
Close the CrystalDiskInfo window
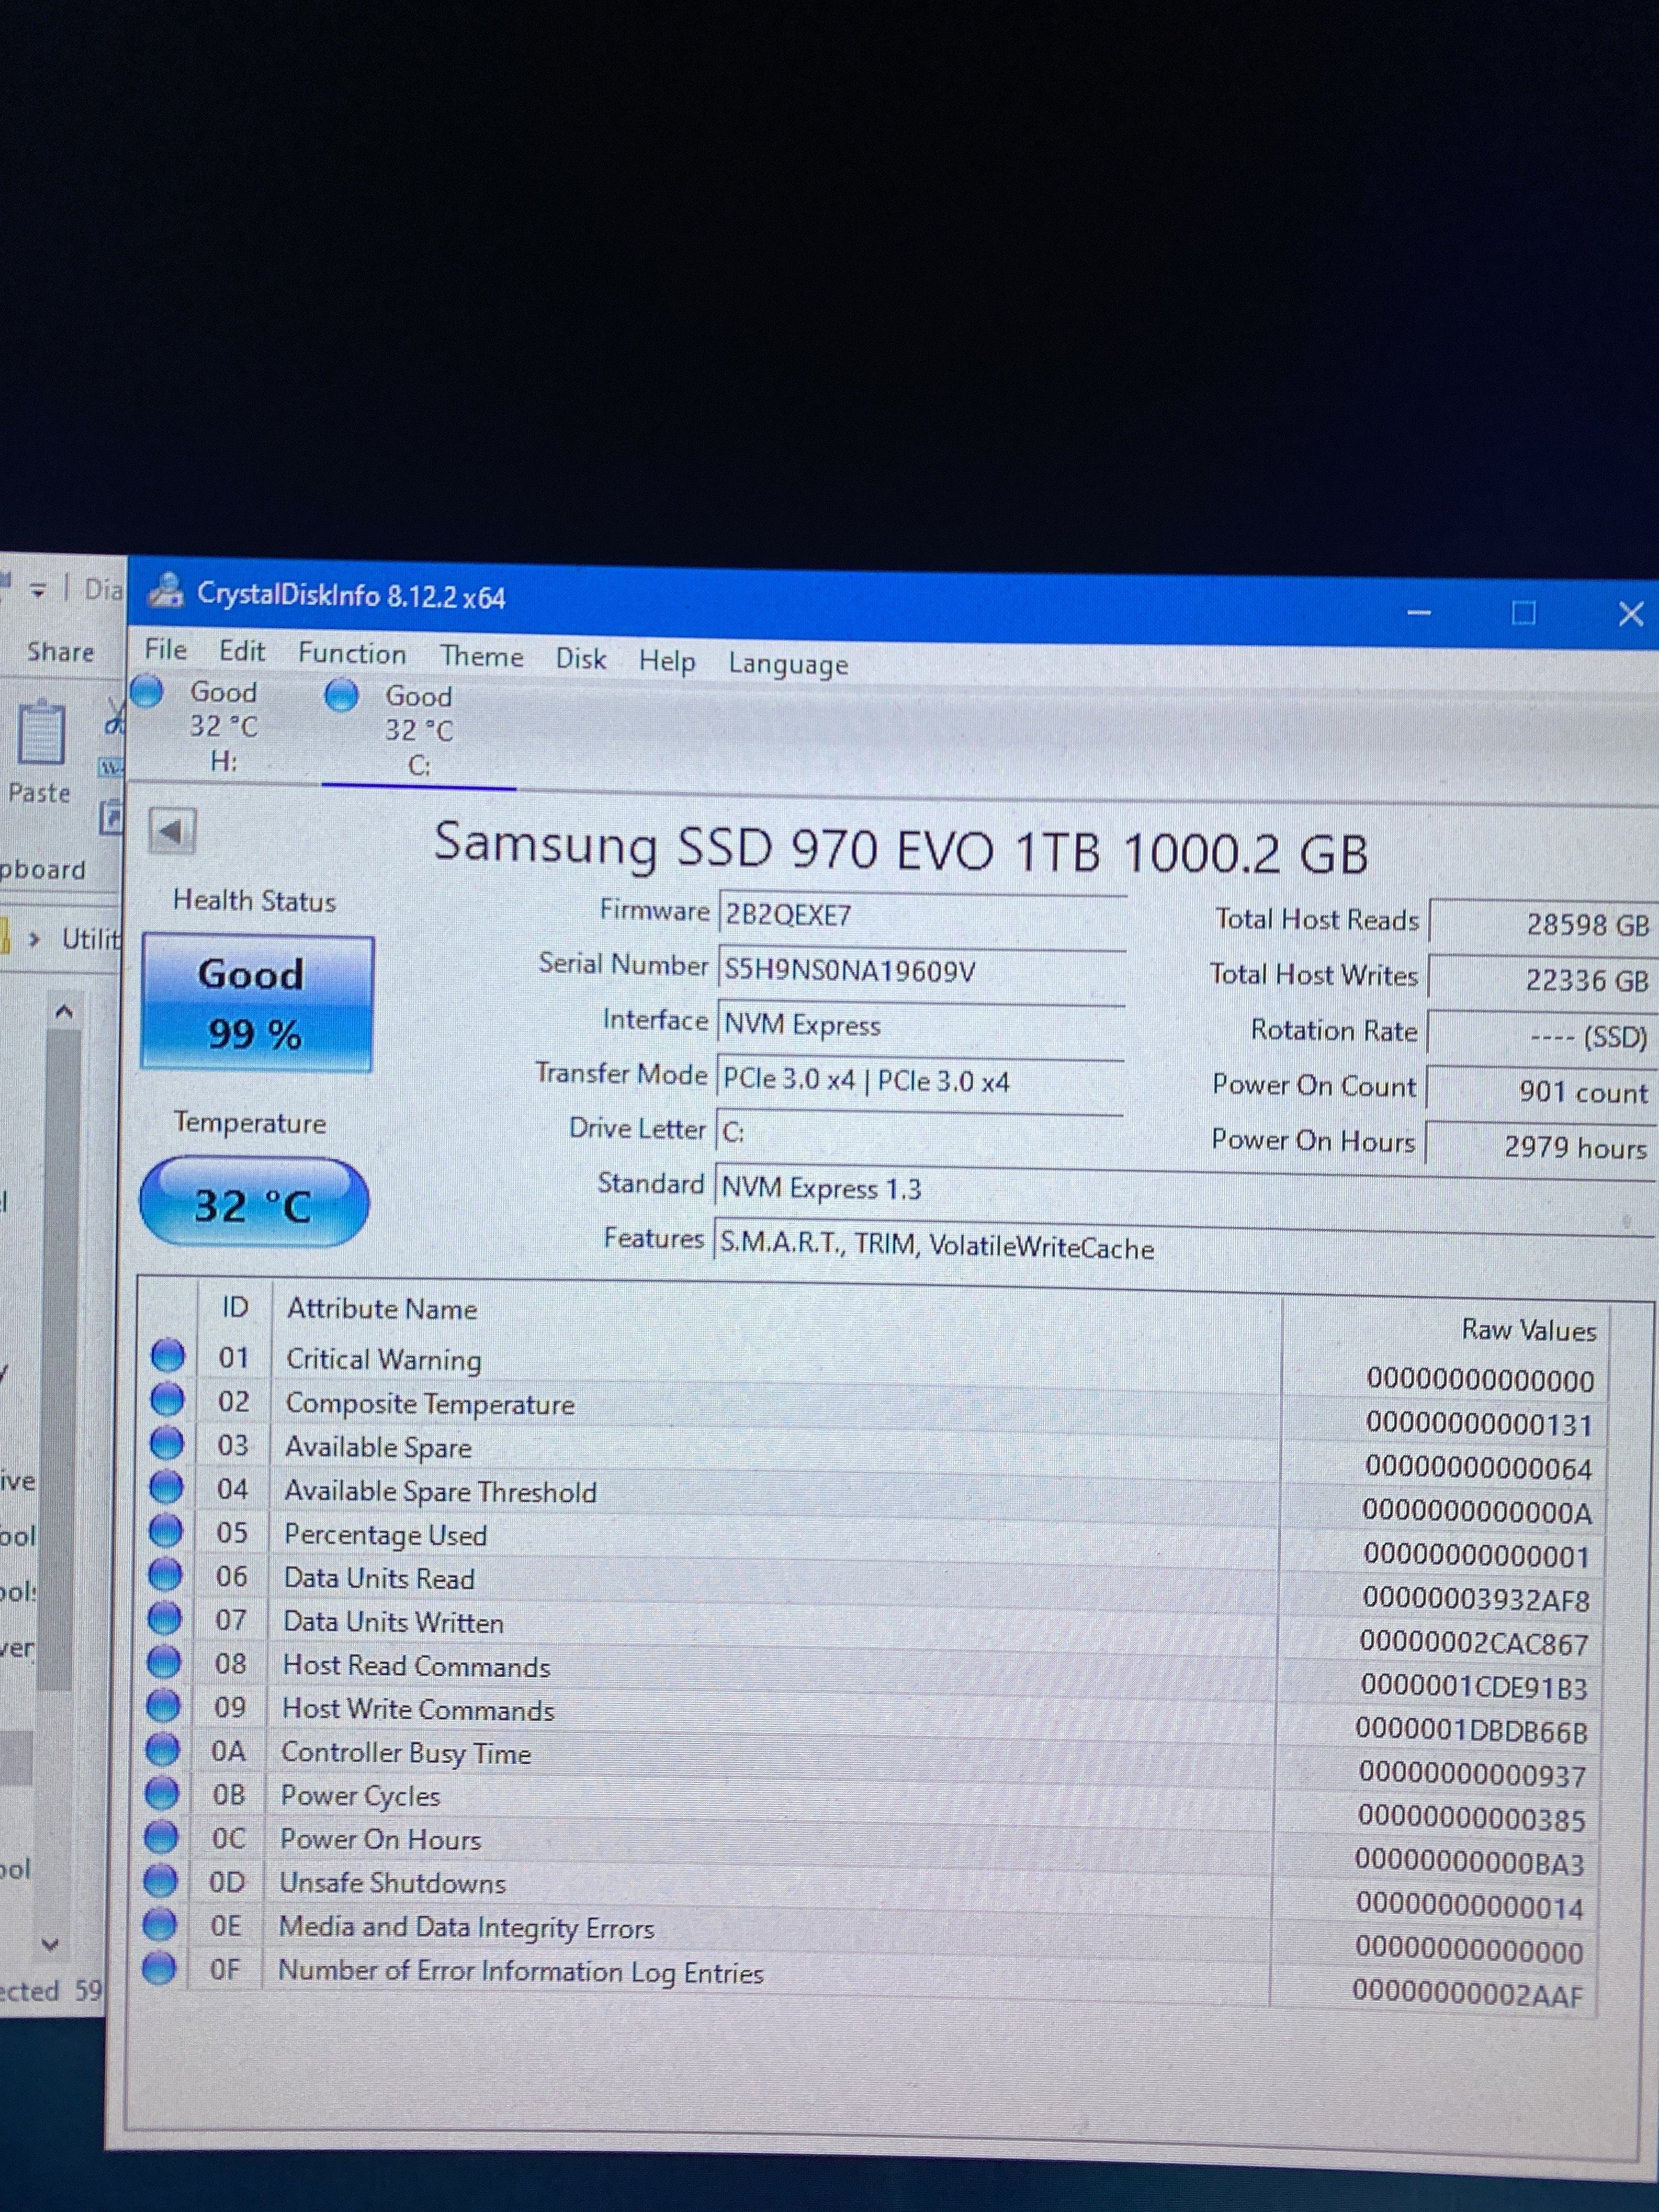point(1630,614)
